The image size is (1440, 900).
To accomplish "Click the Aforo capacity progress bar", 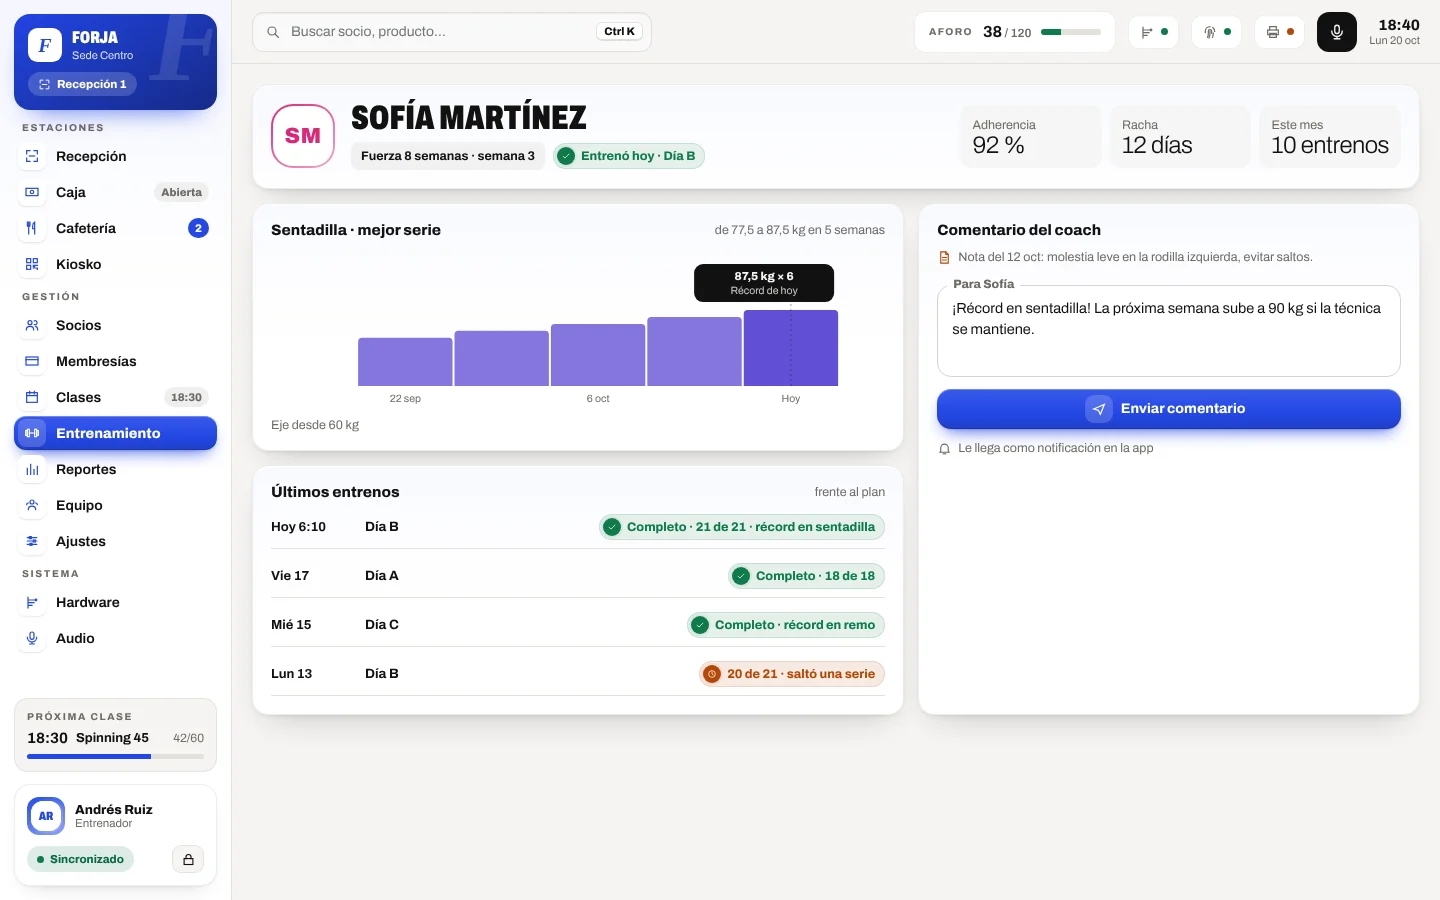I will [x=1070, y=32].
